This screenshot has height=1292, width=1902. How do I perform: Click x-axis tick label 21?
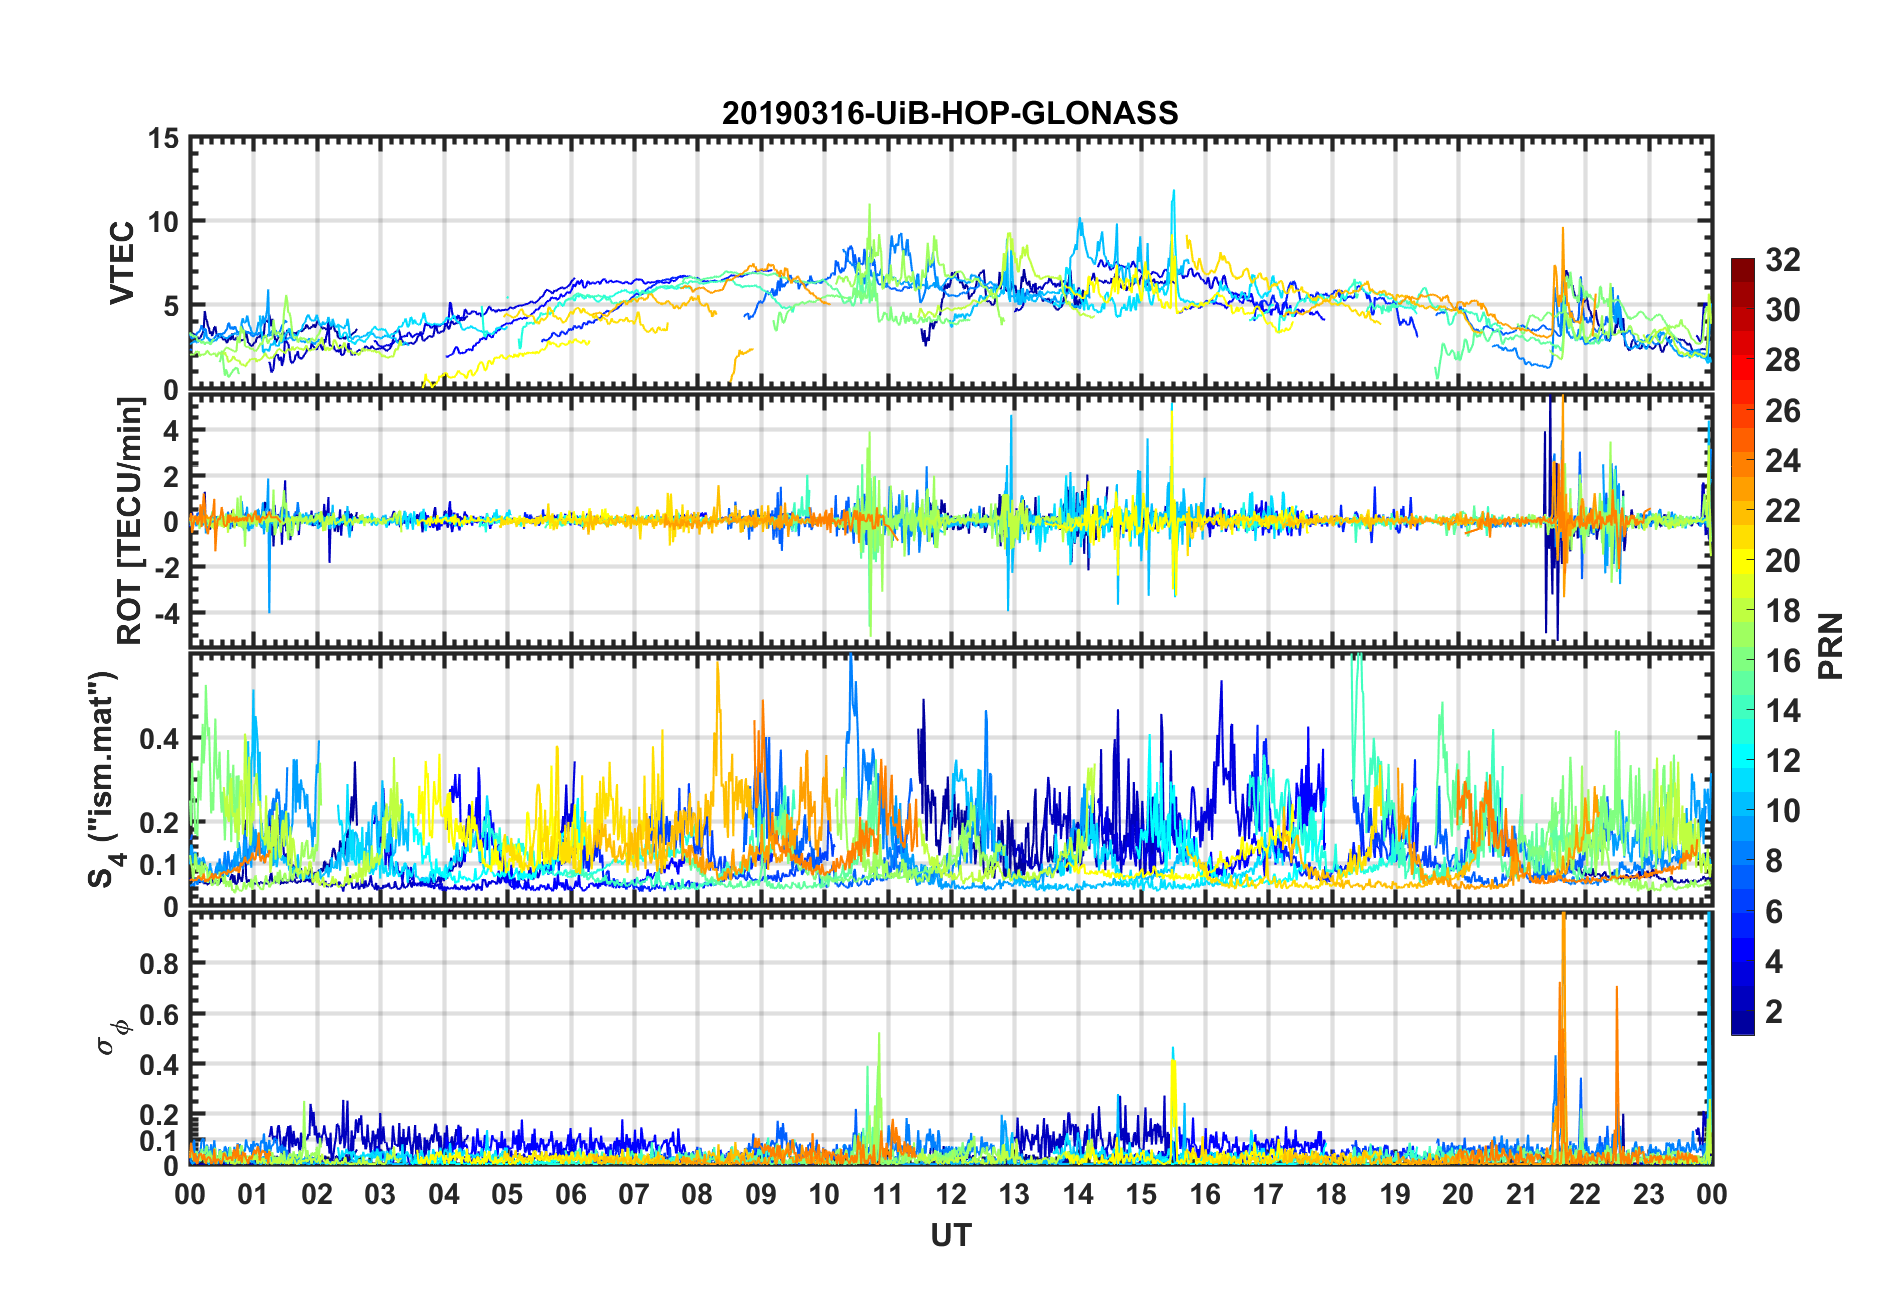click(1521, 1194)
